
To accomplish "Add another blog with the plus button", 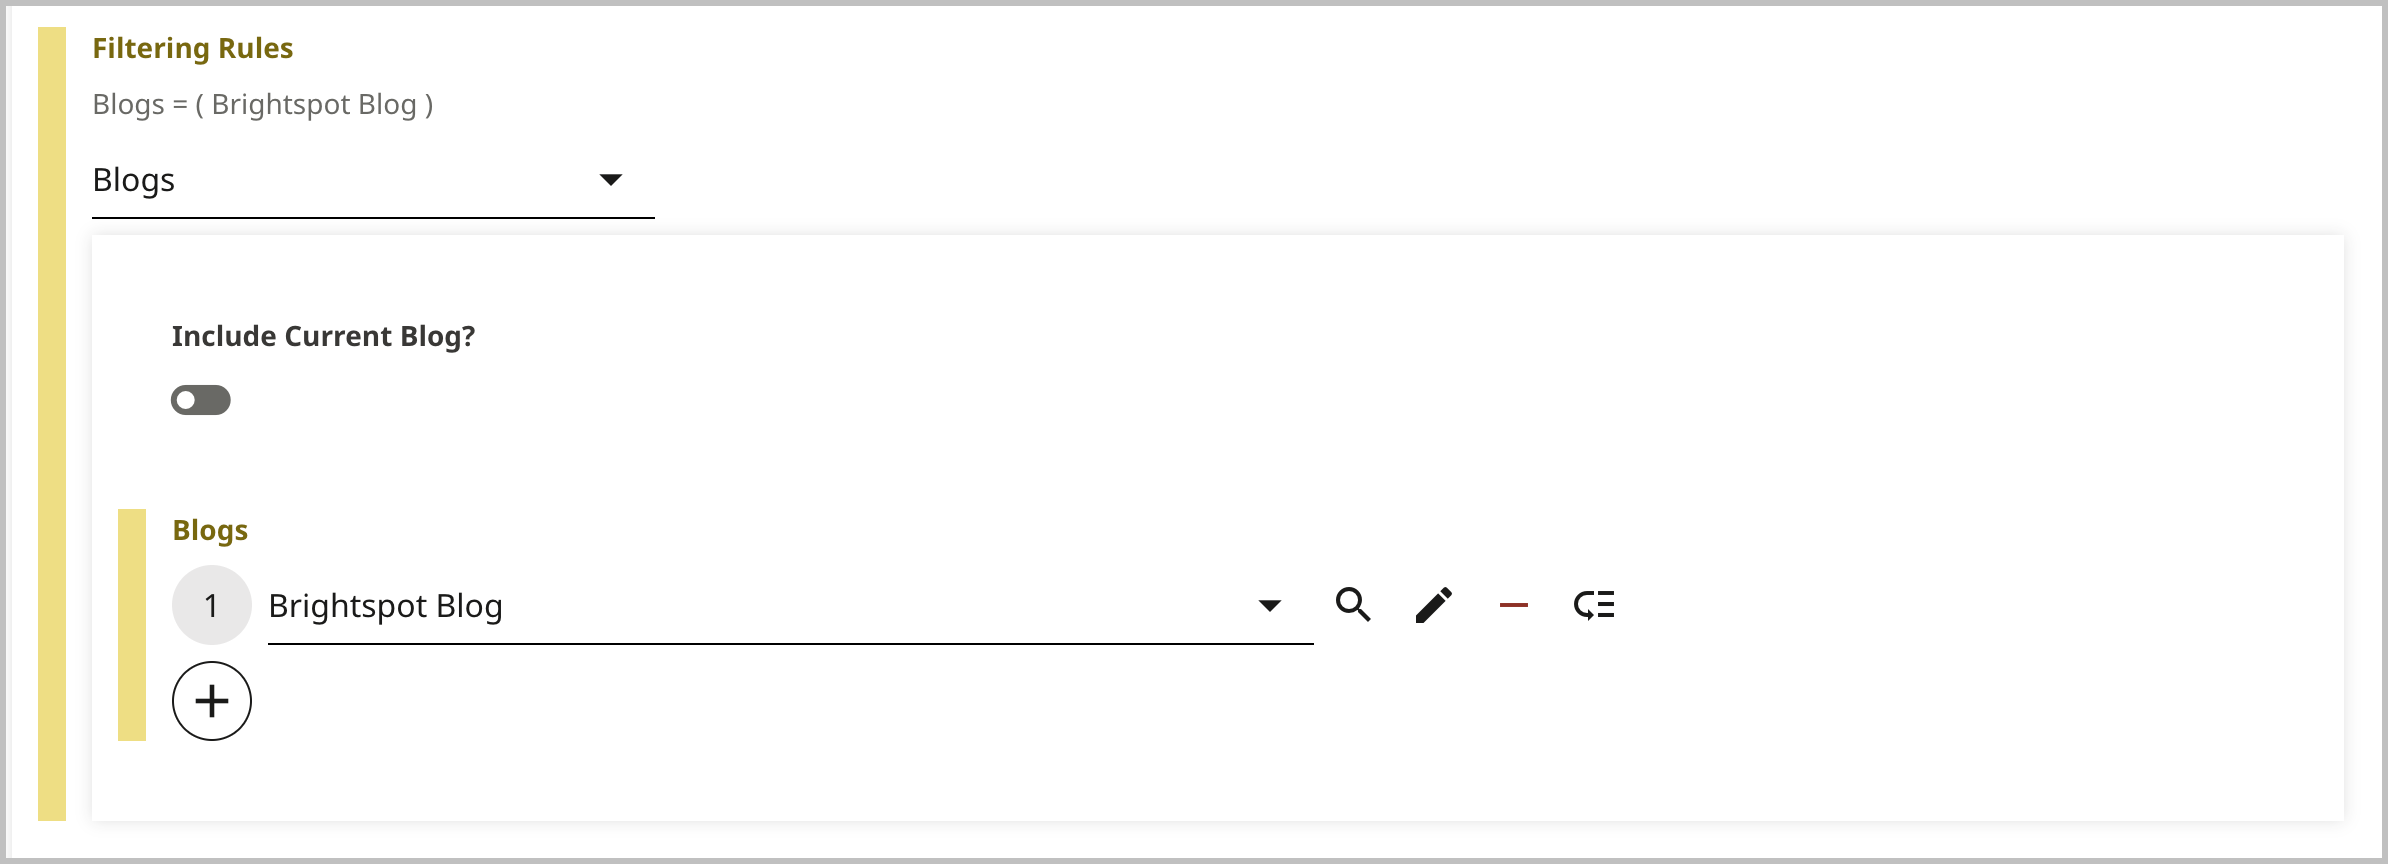I will (212, 701).
